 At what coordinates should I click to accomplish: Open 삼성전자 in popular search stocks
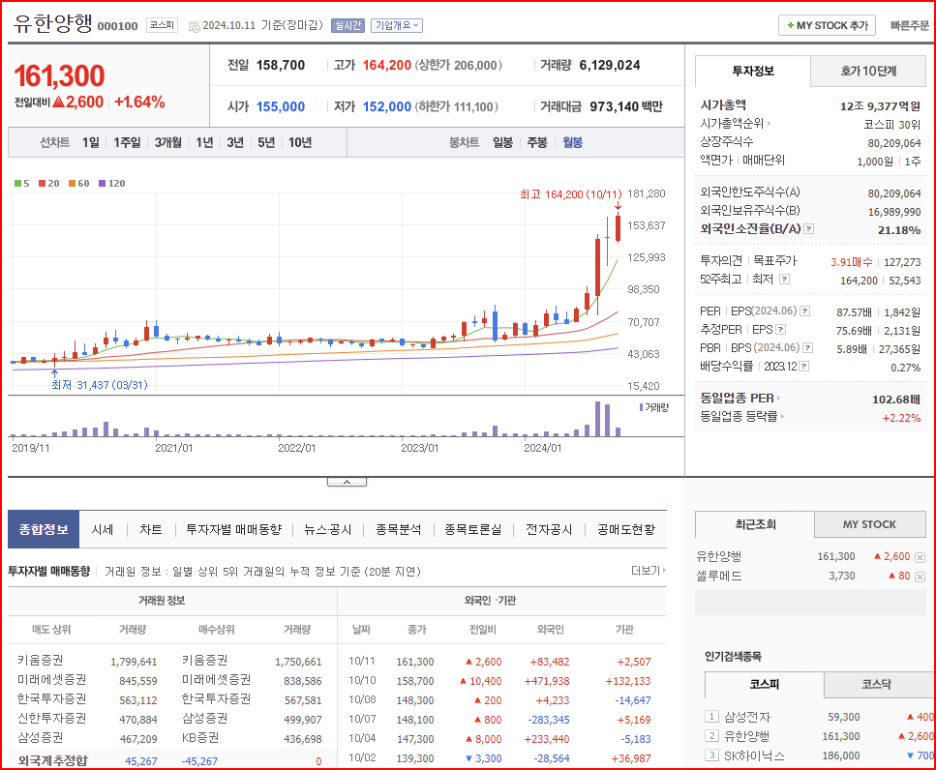click(747, 717)
